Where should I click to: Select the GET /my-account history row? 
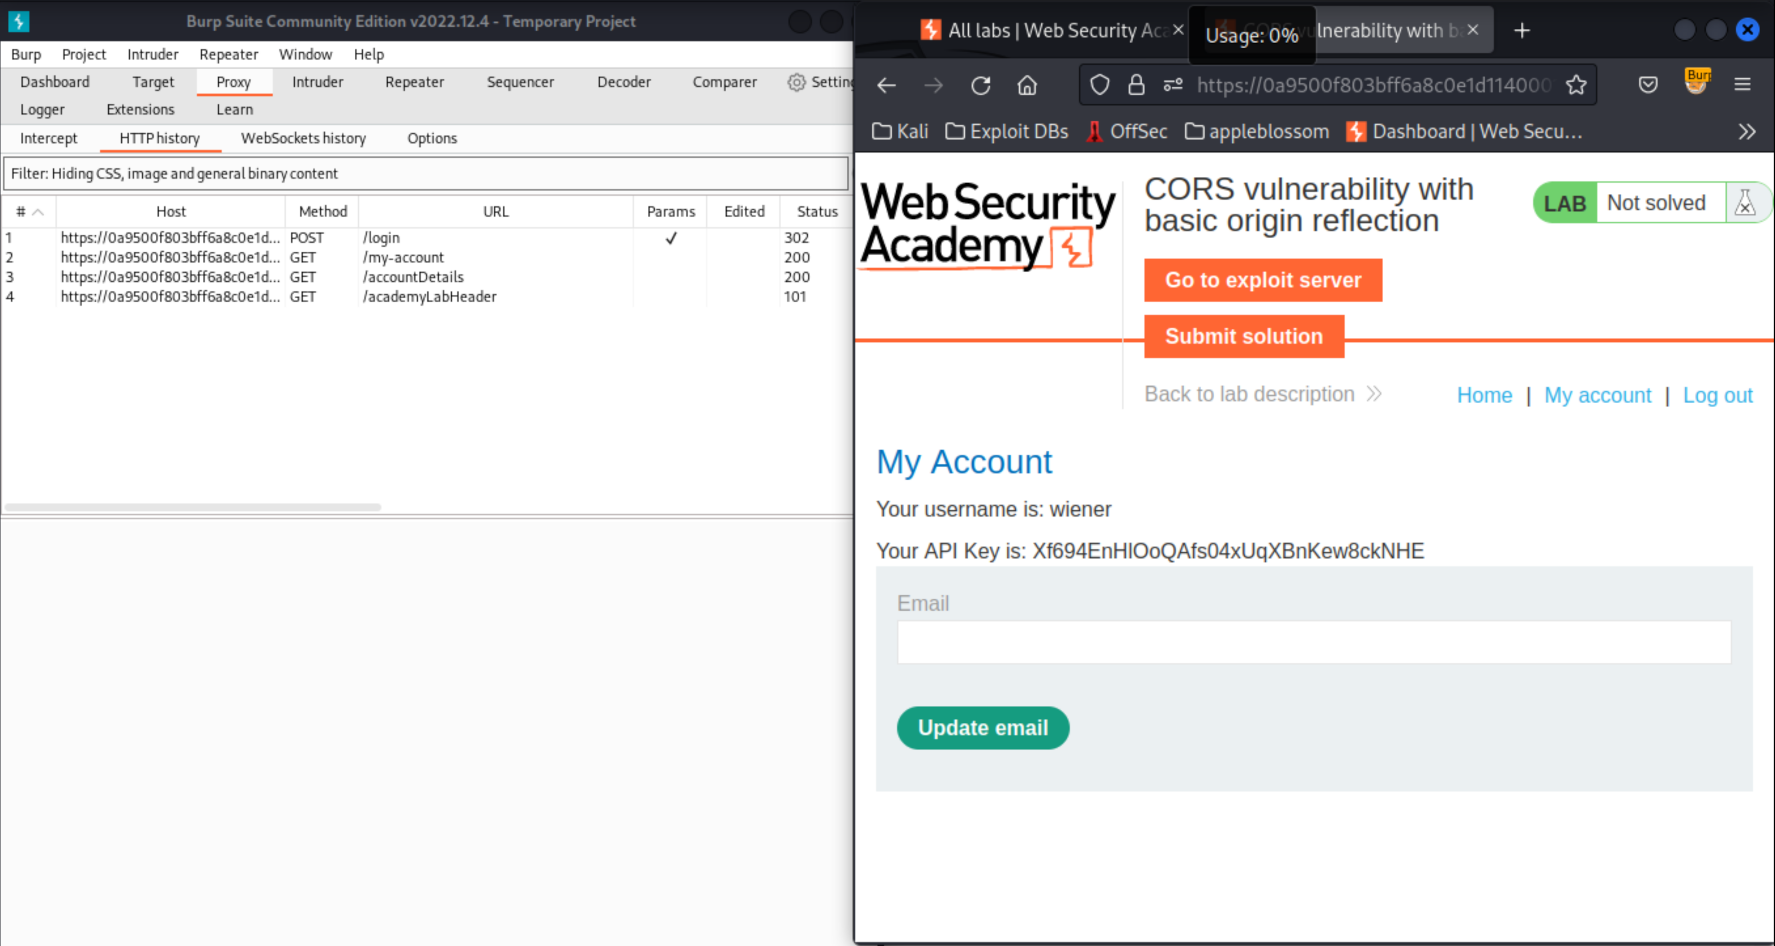pyautogui.click(x=426, y=258)
